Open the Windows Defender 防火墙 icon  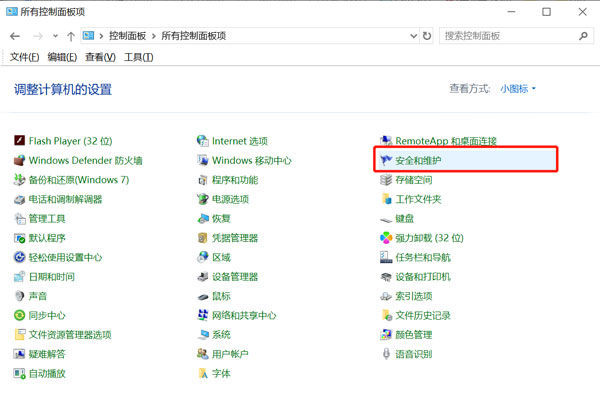[20, 160]
